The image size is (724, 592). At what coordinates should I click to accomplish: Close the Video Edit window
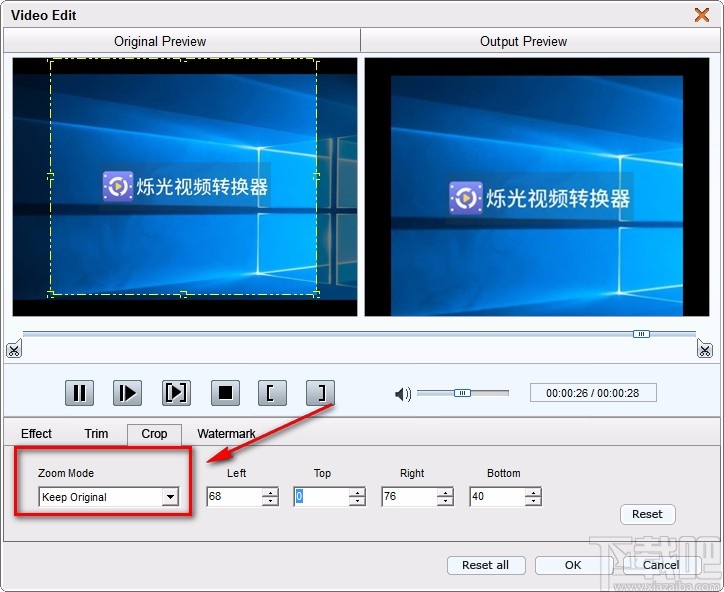(702, 15)
